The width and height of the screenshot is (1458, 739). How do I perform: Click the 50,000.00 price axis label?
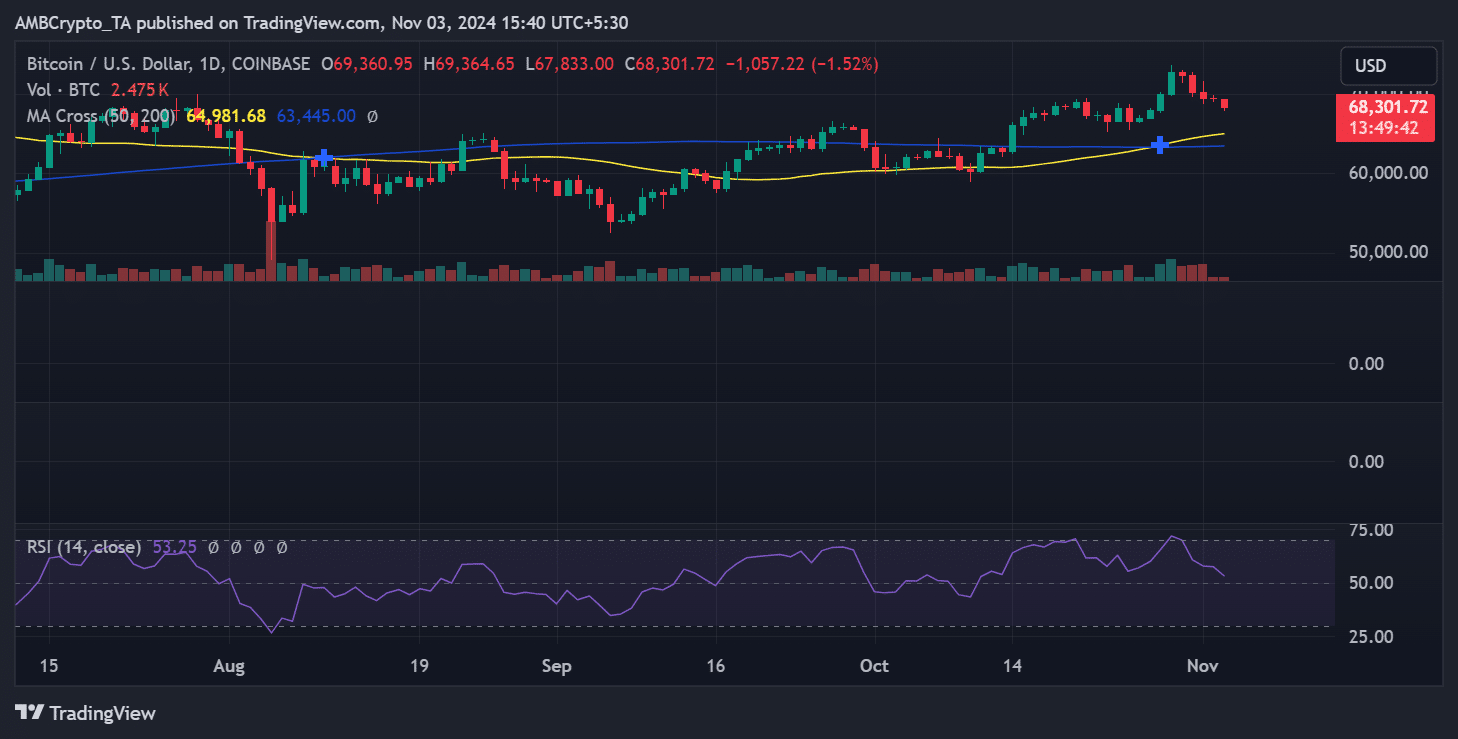tap(1386, 252)
